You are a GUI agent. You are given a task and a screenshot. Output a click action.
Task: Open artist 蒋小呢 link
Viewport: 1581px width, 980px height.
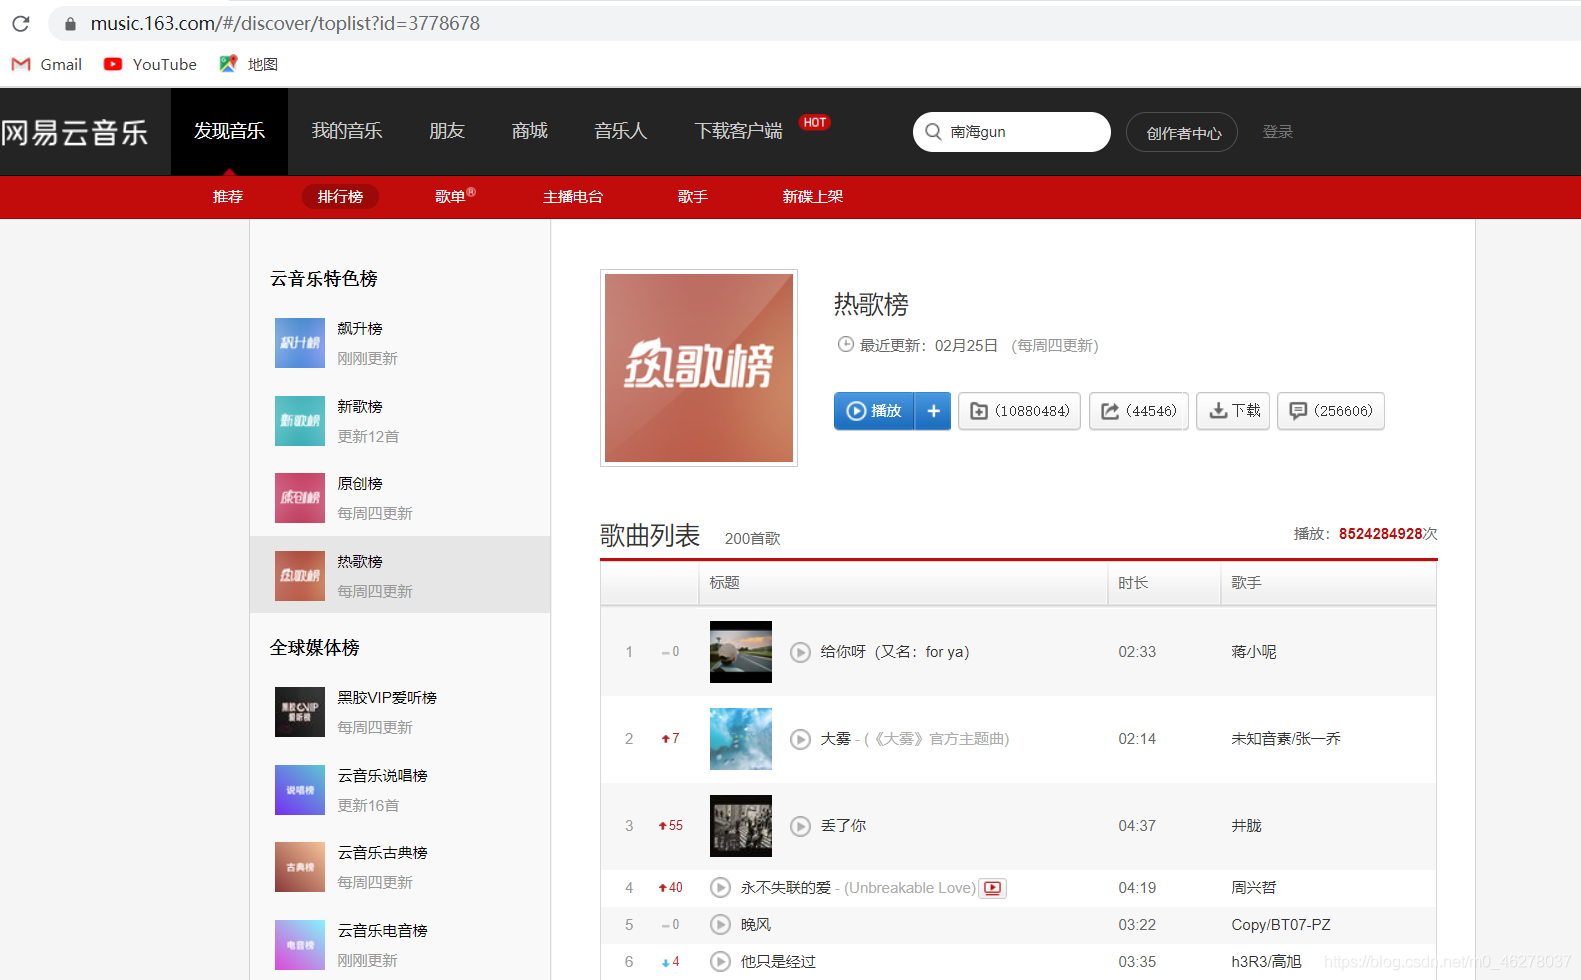(x=1254, y=652)
